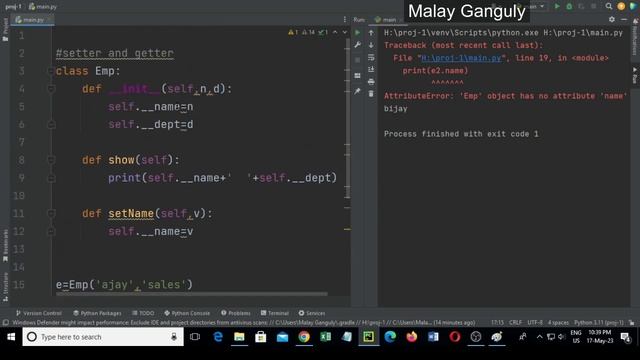This screenshot has height=360, width=640.
Task: Open the TODO tool window
Action: (x=143, y=313)
